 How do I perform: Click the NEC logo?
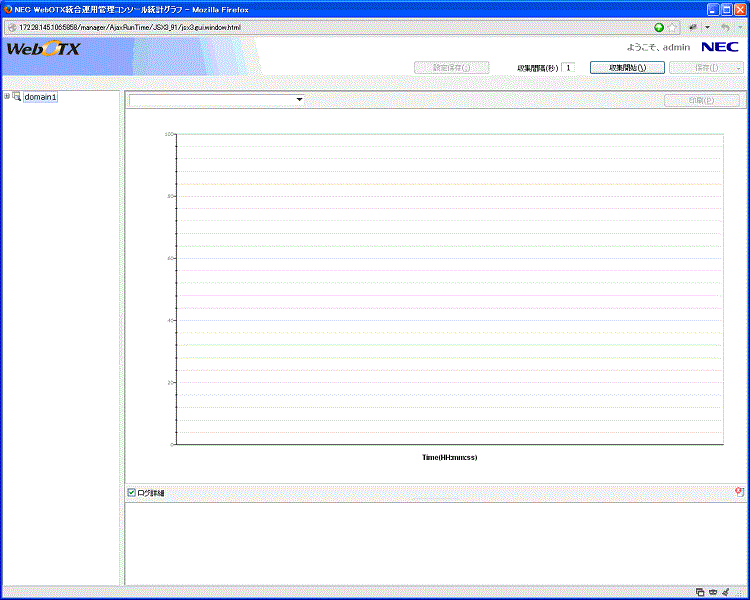(x=720, y=47)
